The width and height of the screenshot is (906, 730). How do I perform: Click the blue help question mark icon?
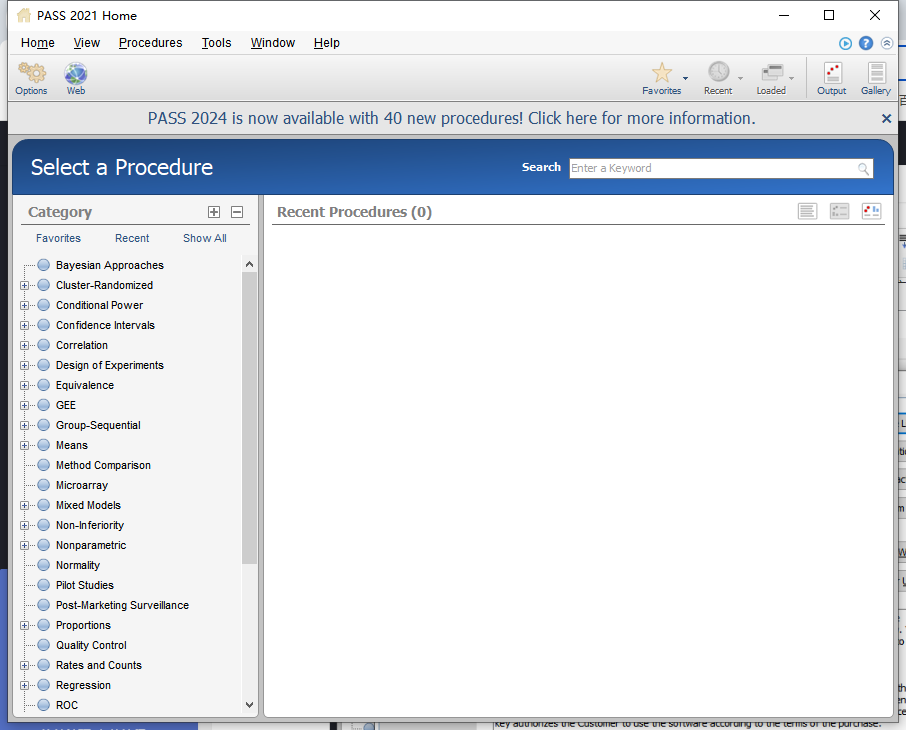(866, 43)
